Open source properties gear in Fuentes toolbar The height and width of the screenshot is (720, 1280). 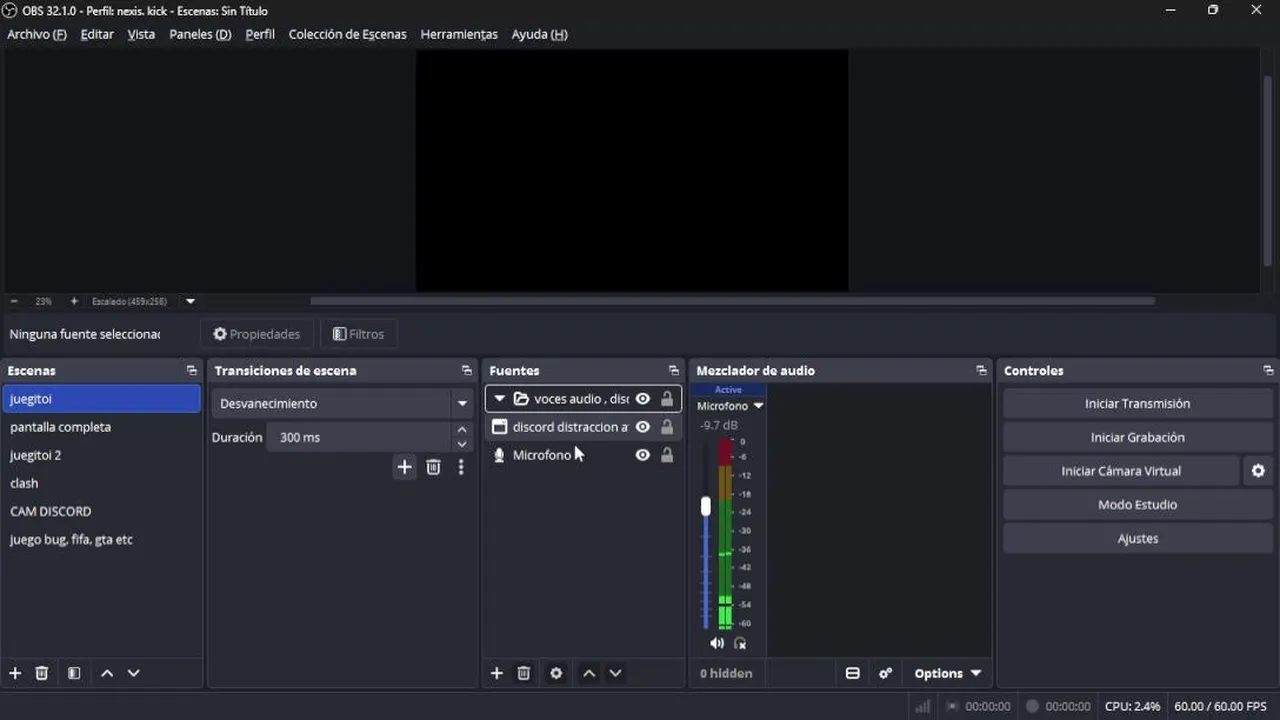pos(557,673)
